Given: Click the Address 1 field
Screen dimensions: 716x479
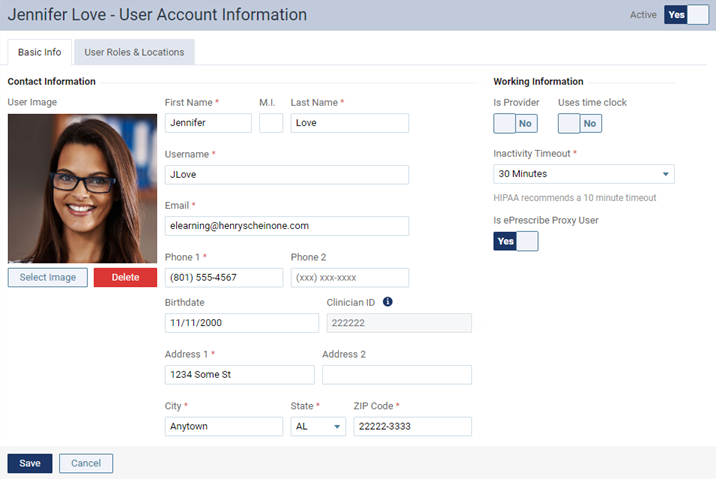Looking at the screenshot, I should tap(239, 374).
